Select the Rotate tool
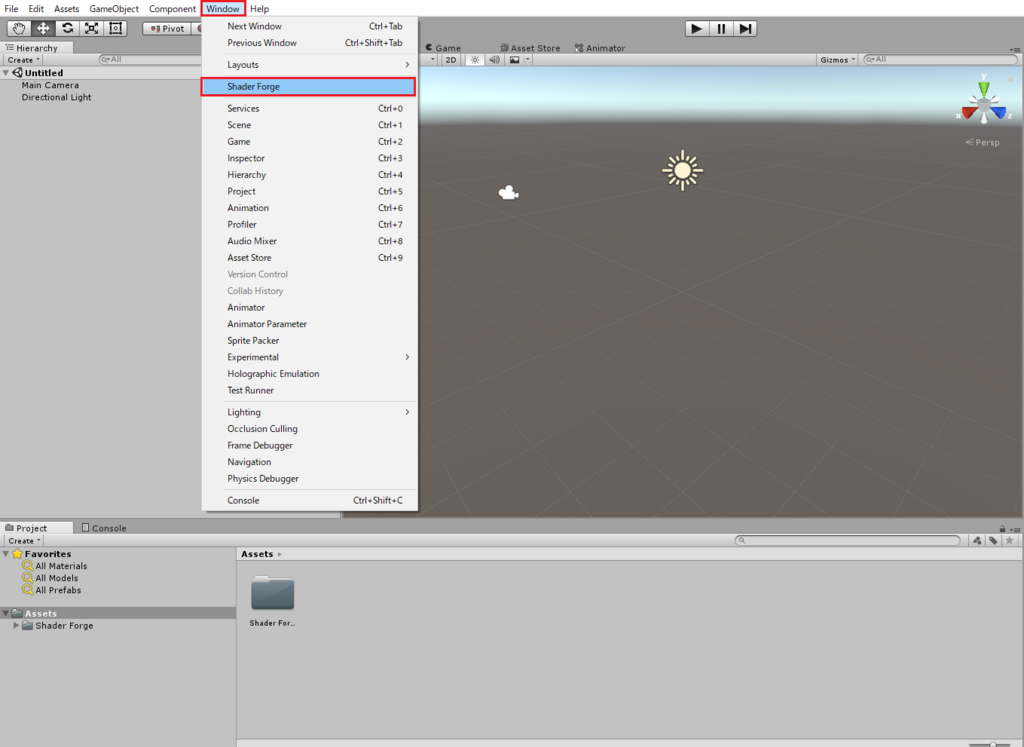Image resolution: width=1024 pixels, height=747 pixels. pyautogui.click(x=67, y=28)
